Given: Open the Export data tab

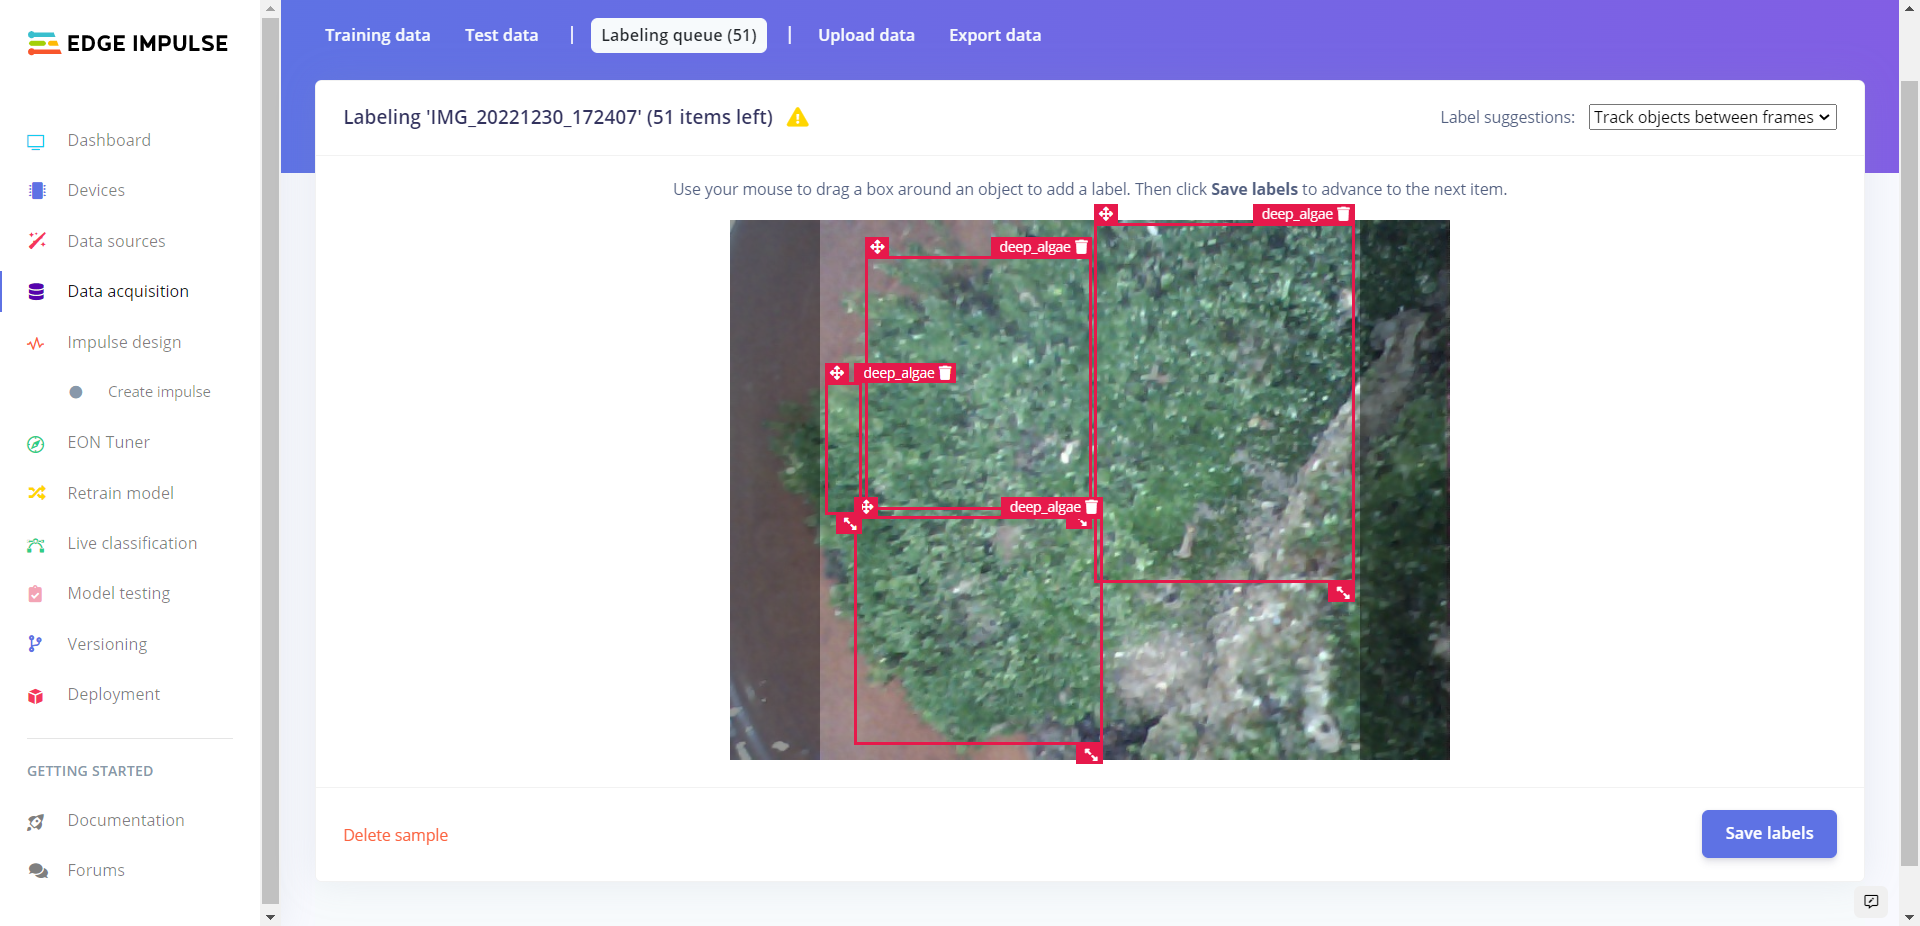Looking at the screenshot, I should point(995,35).
